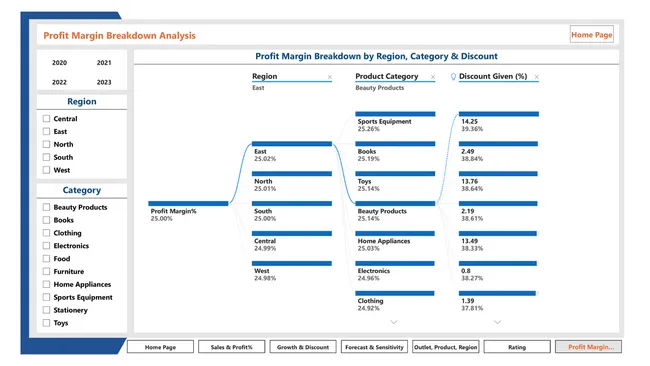Tick the Central region checkbox
The height and width of the screenshot is (366, 650).
click(x=46, y=119)
